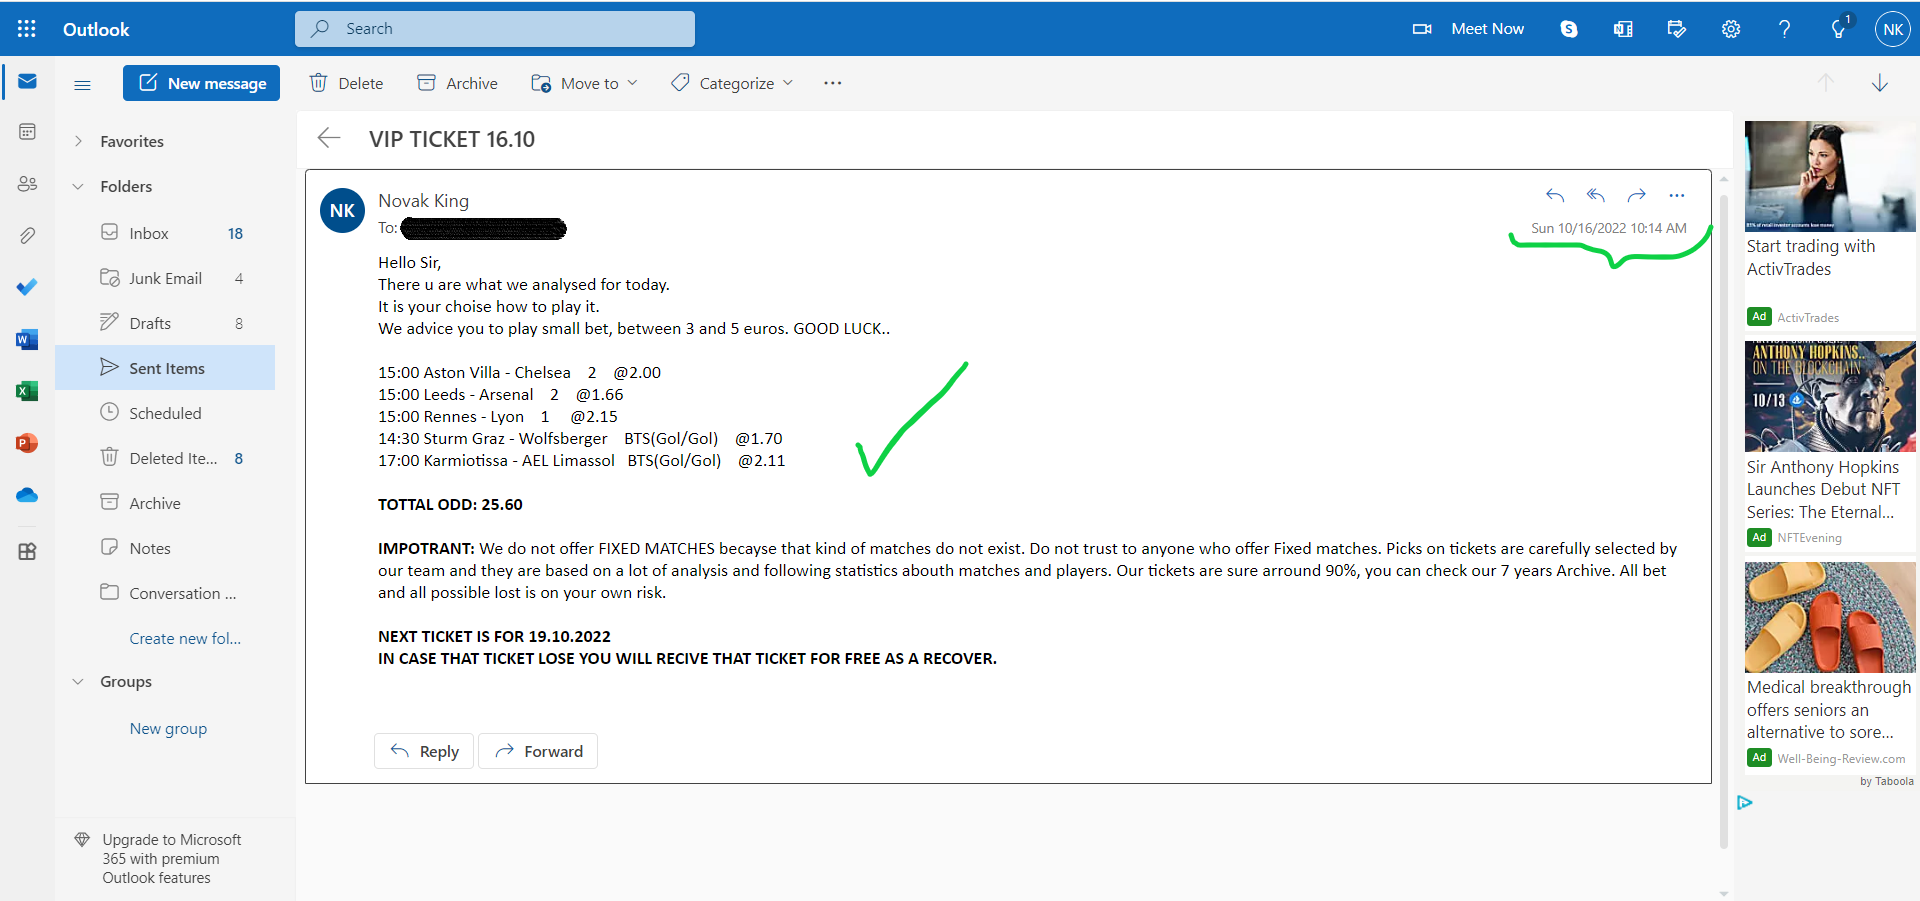This screenshot has height=901, width=1920.
Task: Open the Anthony Hopkins NFT ad thumbnail
Action: [1830, 396]
